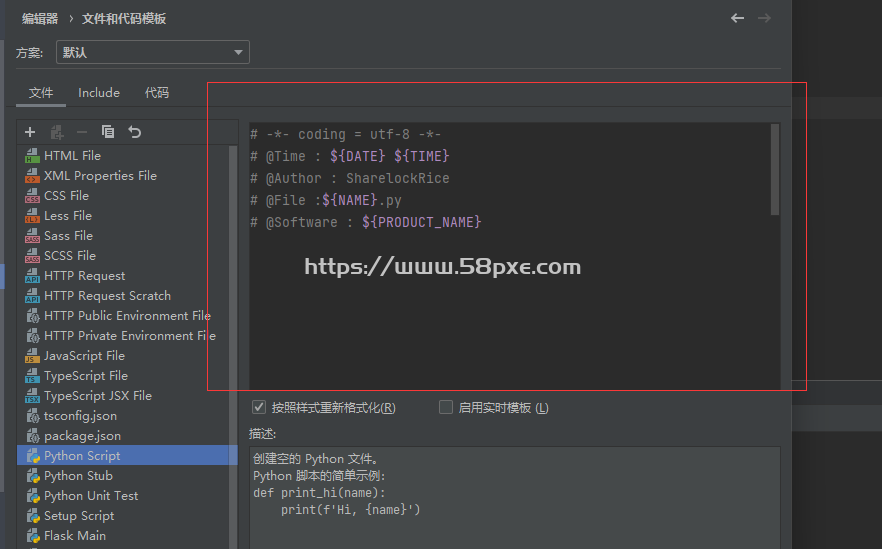
Task: Select the Setup Script template icon
Action: (33, 516)
